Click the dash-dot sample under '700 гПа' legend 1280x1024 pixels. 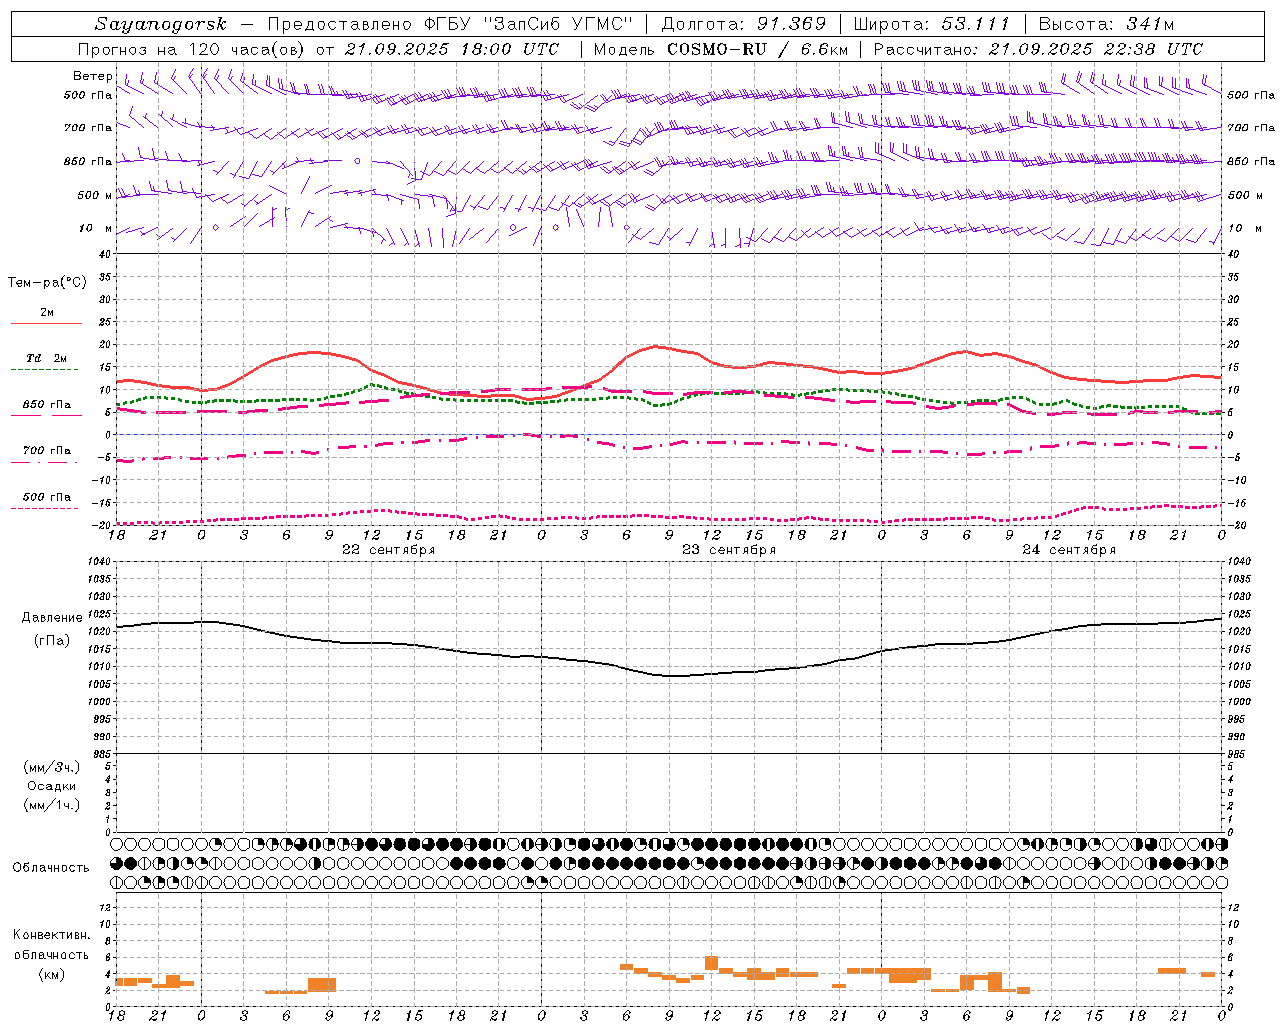point(44,462)
